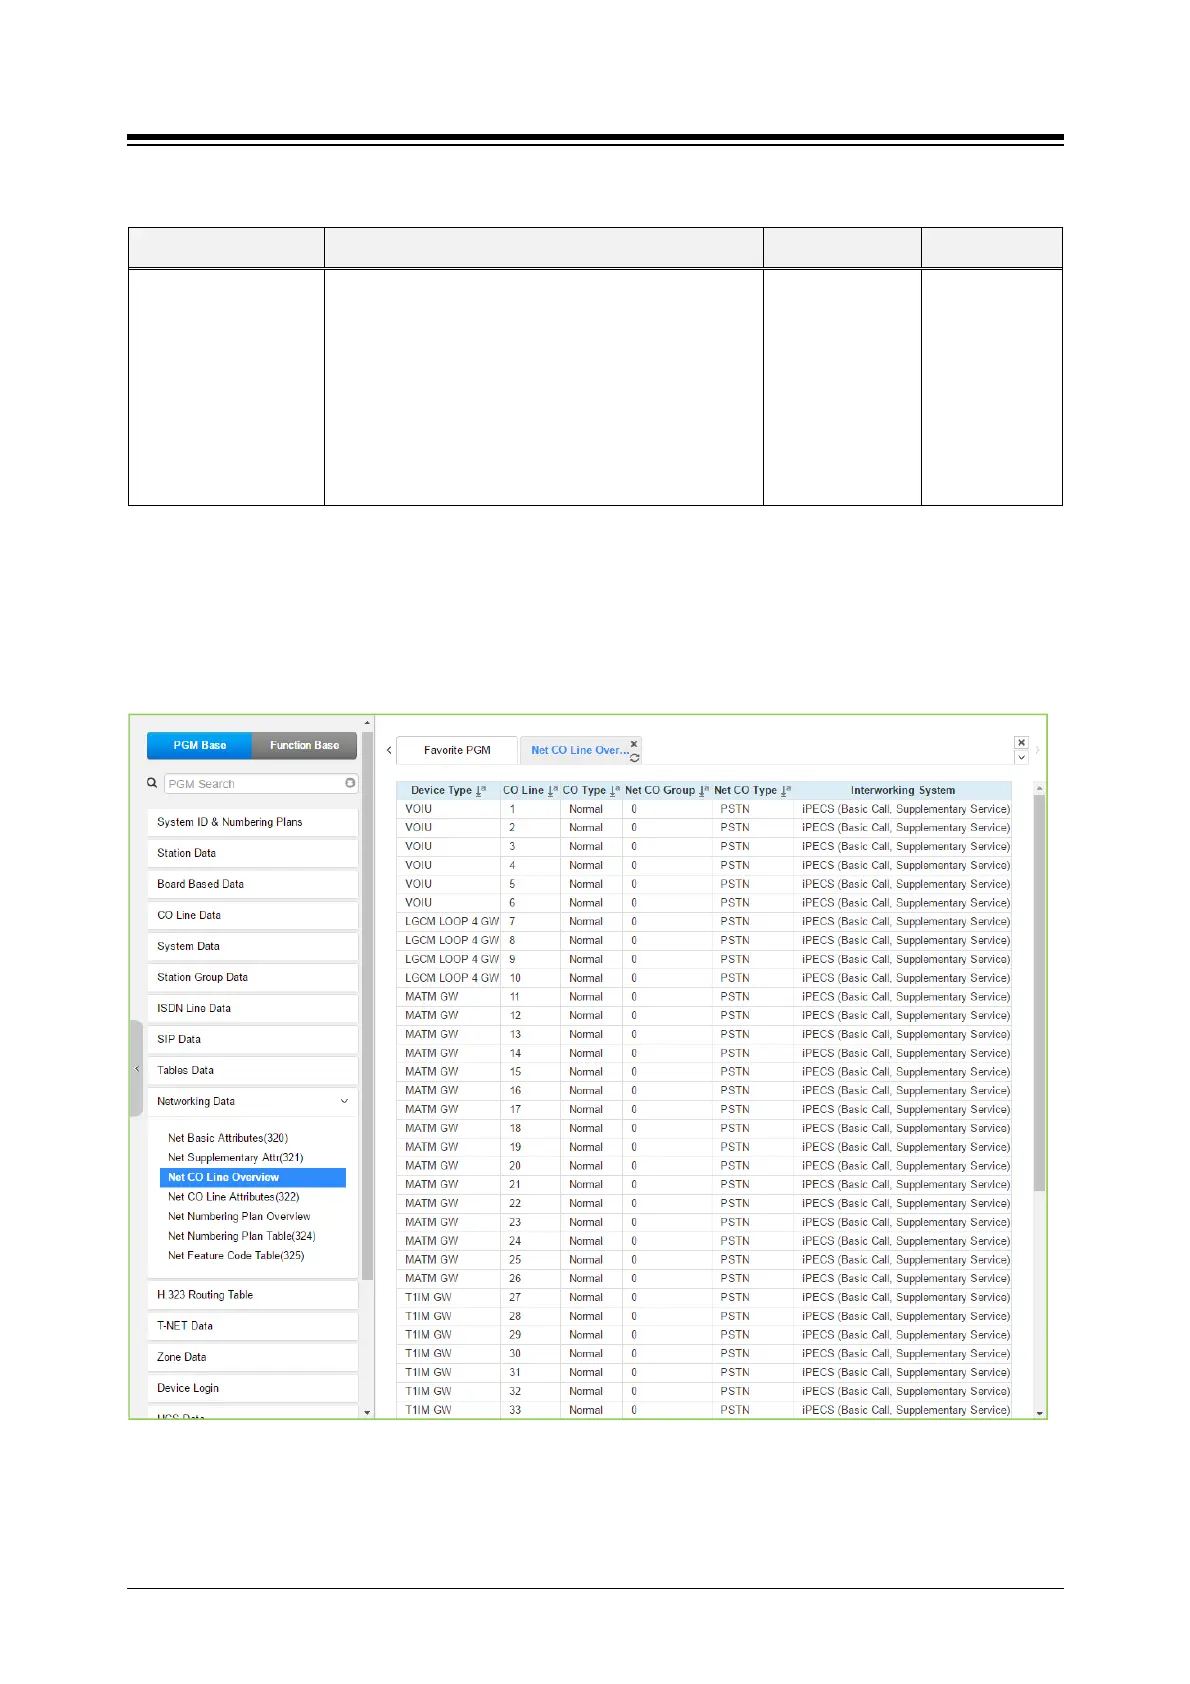The image size is (1190, 1684).
Task: Expand Device Login menu
Action: point(252,1388)
